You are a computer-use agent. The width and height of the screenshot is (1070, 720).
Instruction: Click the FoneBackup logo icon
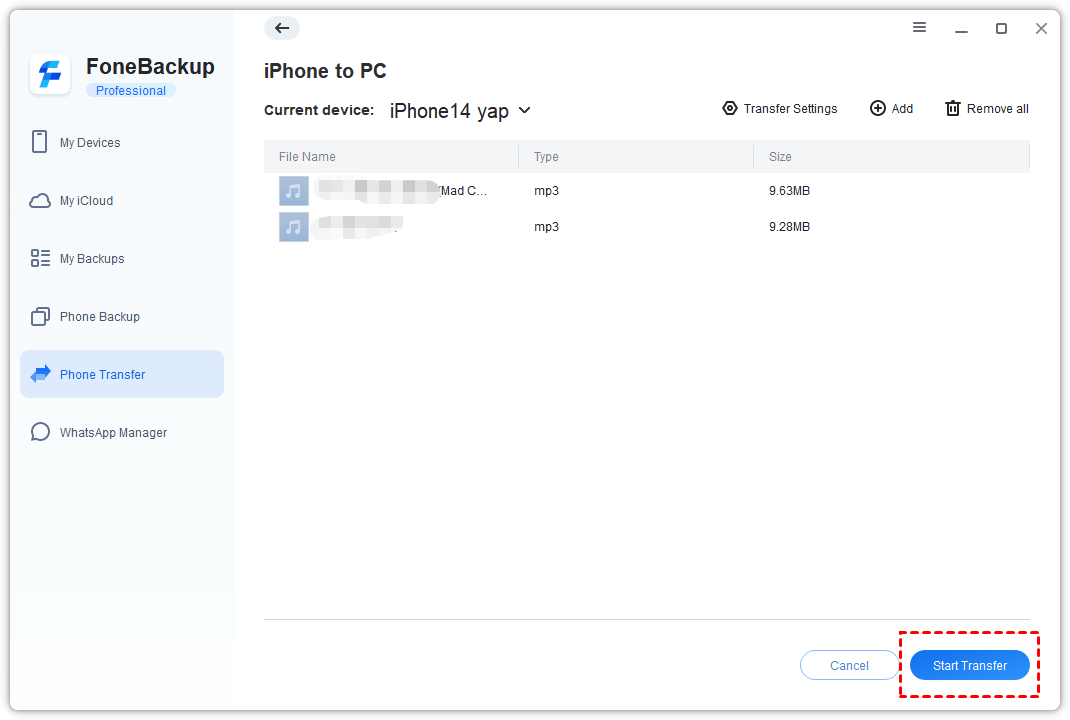(x=50, y=75)
